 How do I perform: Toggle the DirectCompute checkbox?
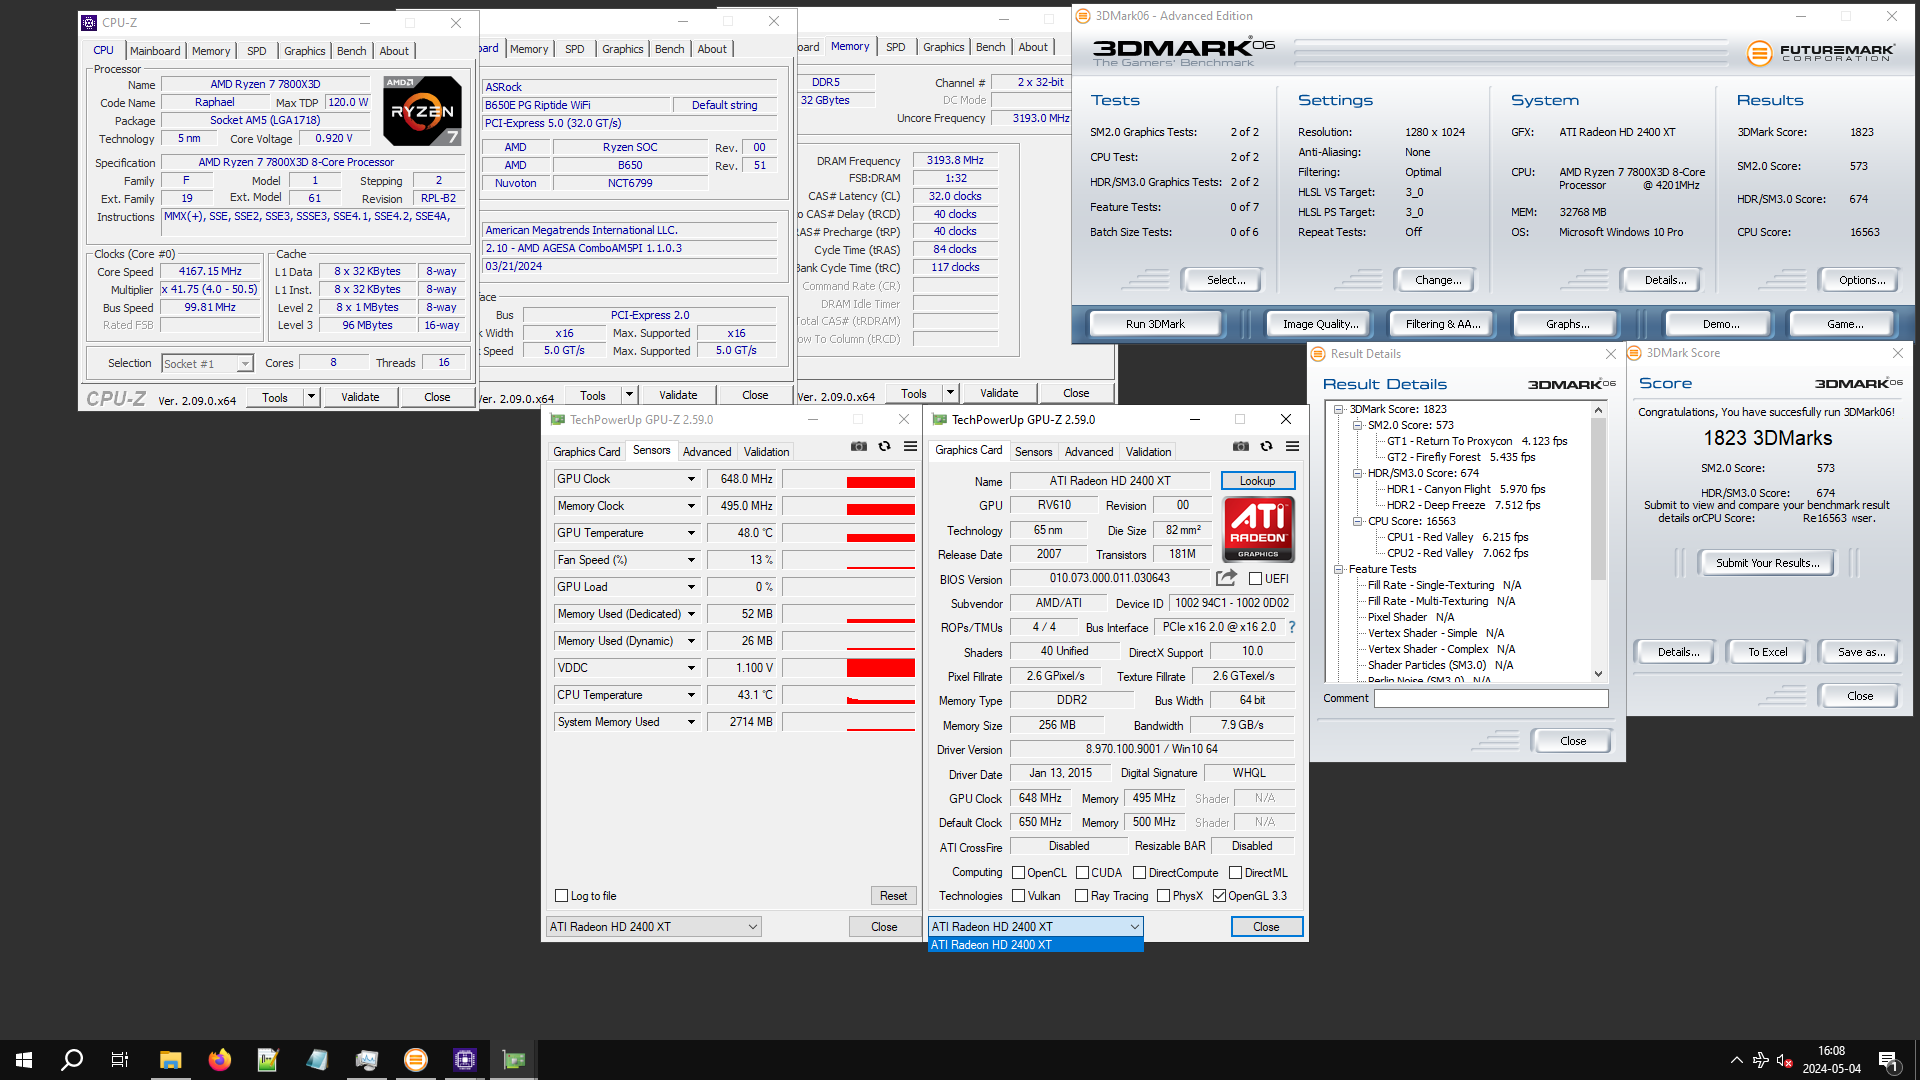tap(1139, 873)
